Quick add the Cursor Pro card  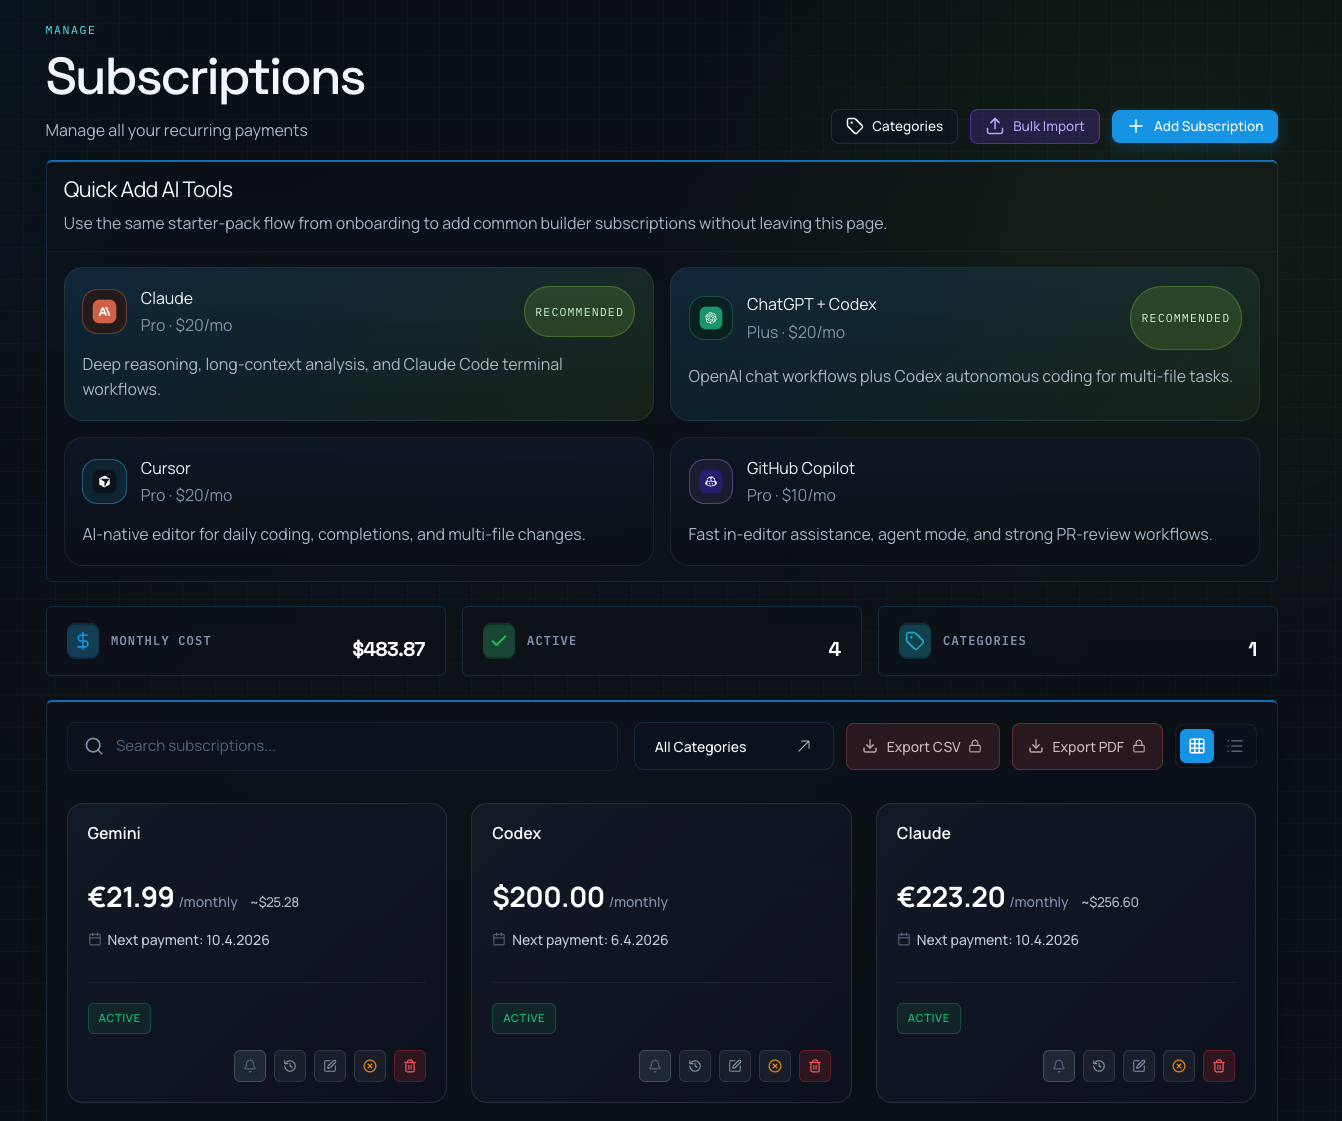359,501
